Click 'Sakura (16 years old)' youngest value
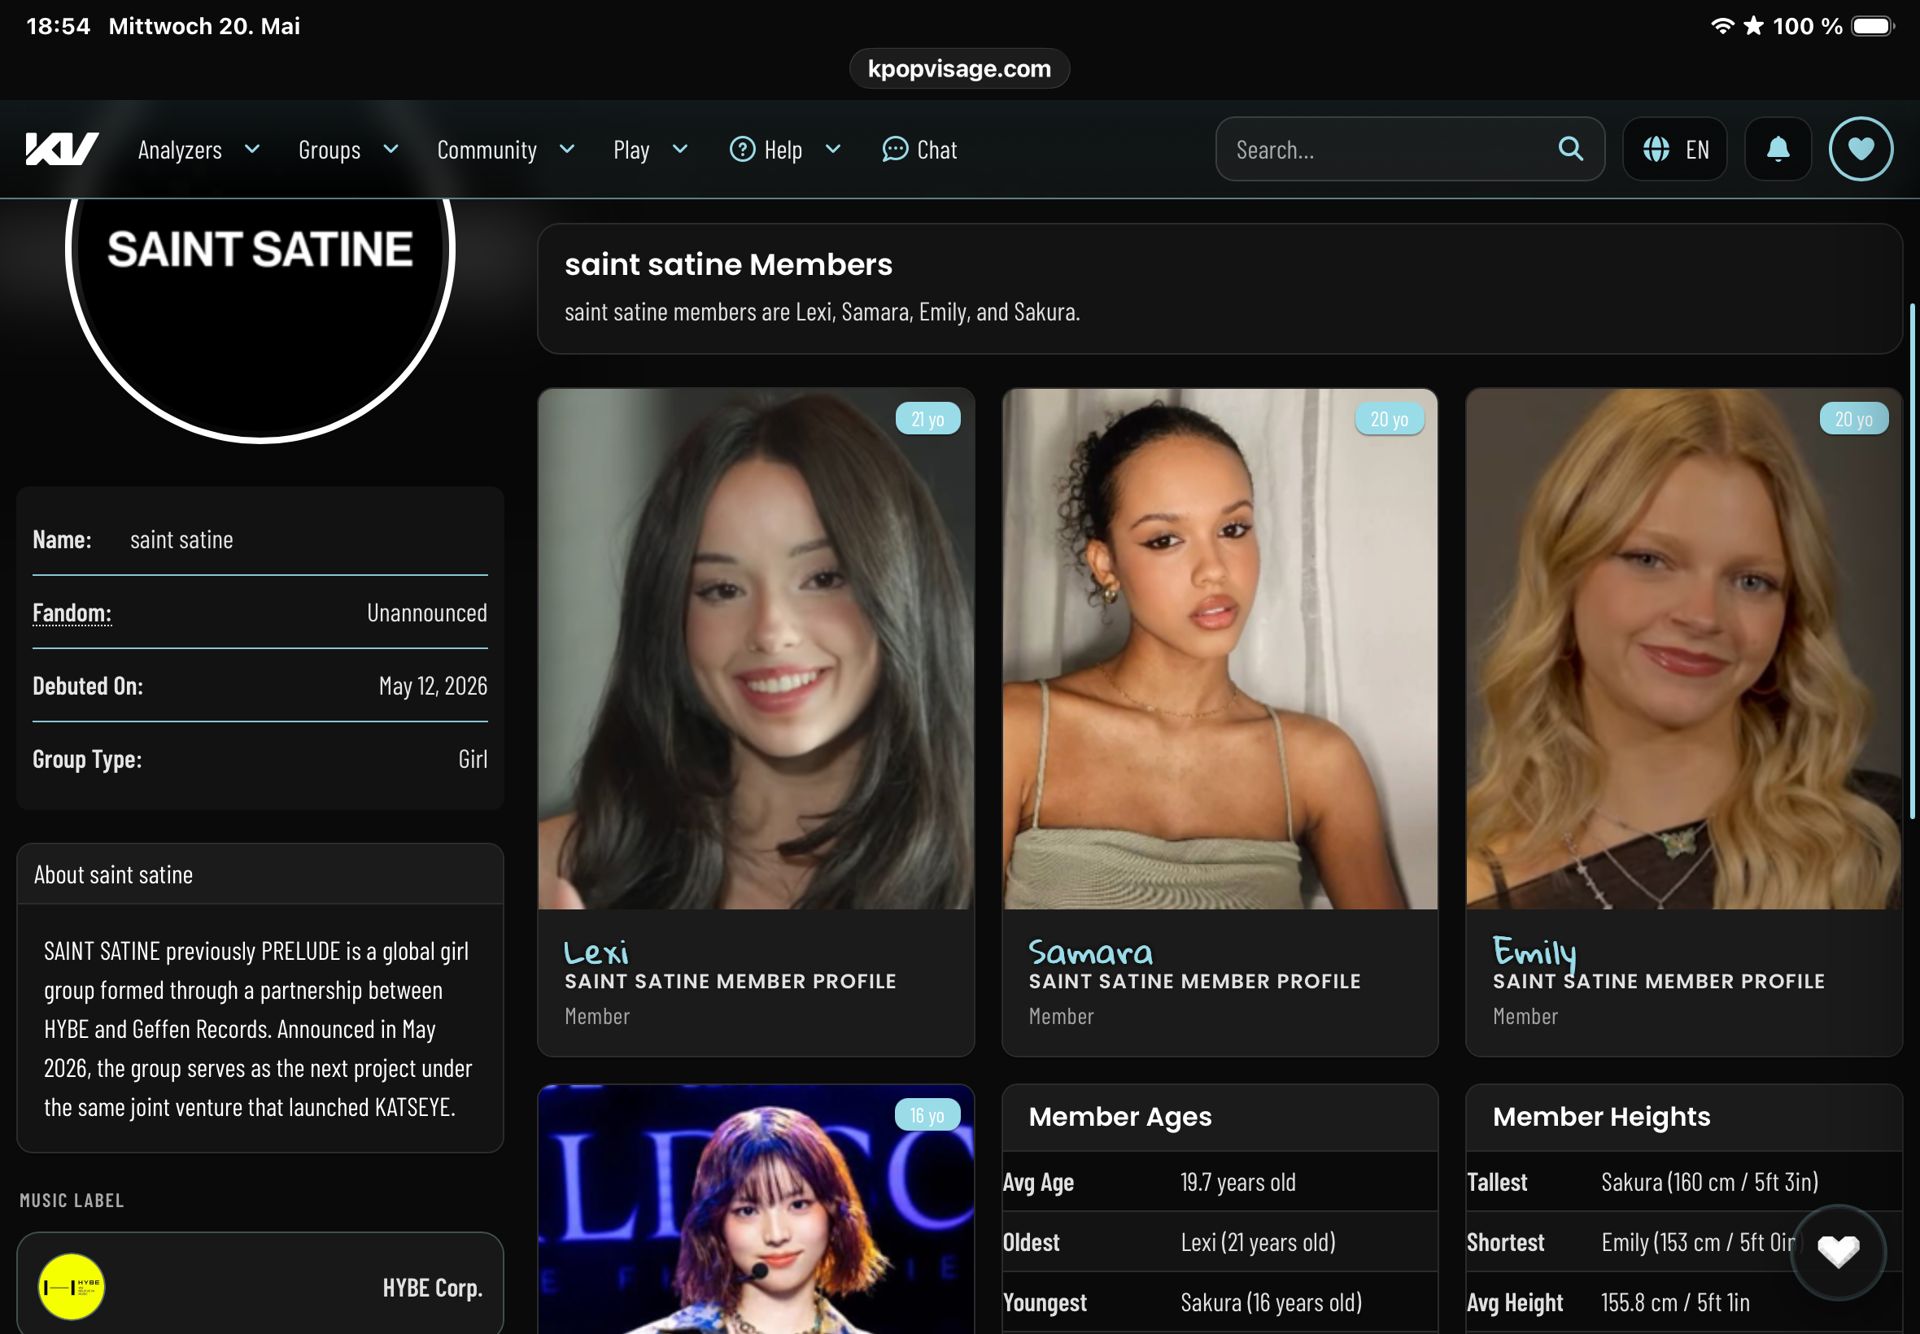Screen dimensions: 1920x1334 [1271, 1302]
